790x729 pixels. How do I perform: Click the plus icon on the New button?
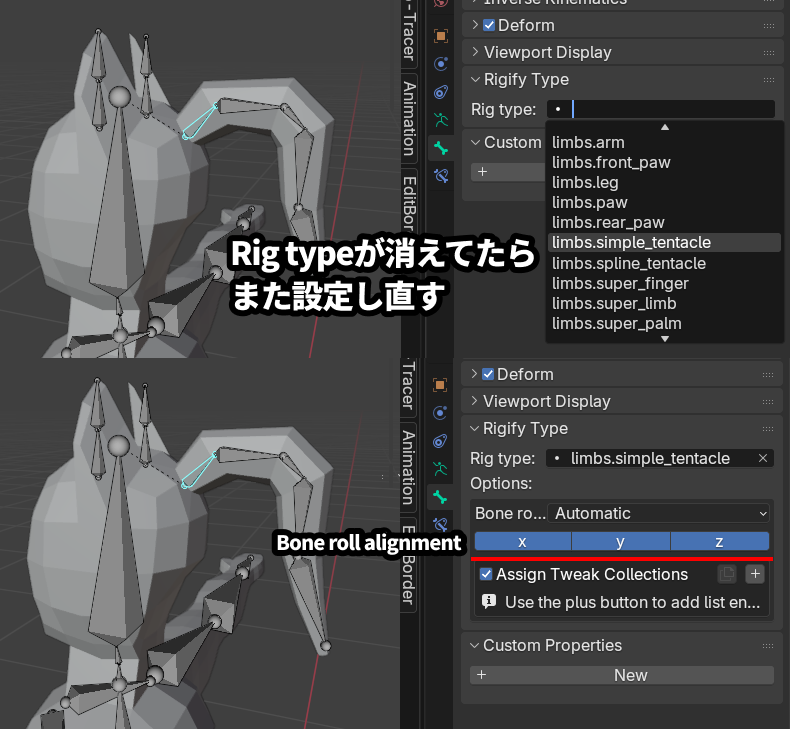pos(482,675)
